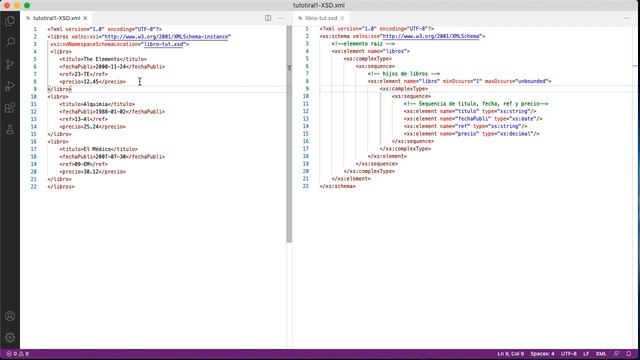Click closing xs:schema tag
The image size is (640, 360).
[338, 186]
